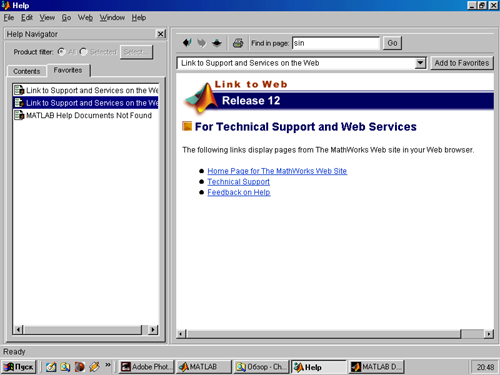
Task: Open the Edit menu
Action: [27, 18]
